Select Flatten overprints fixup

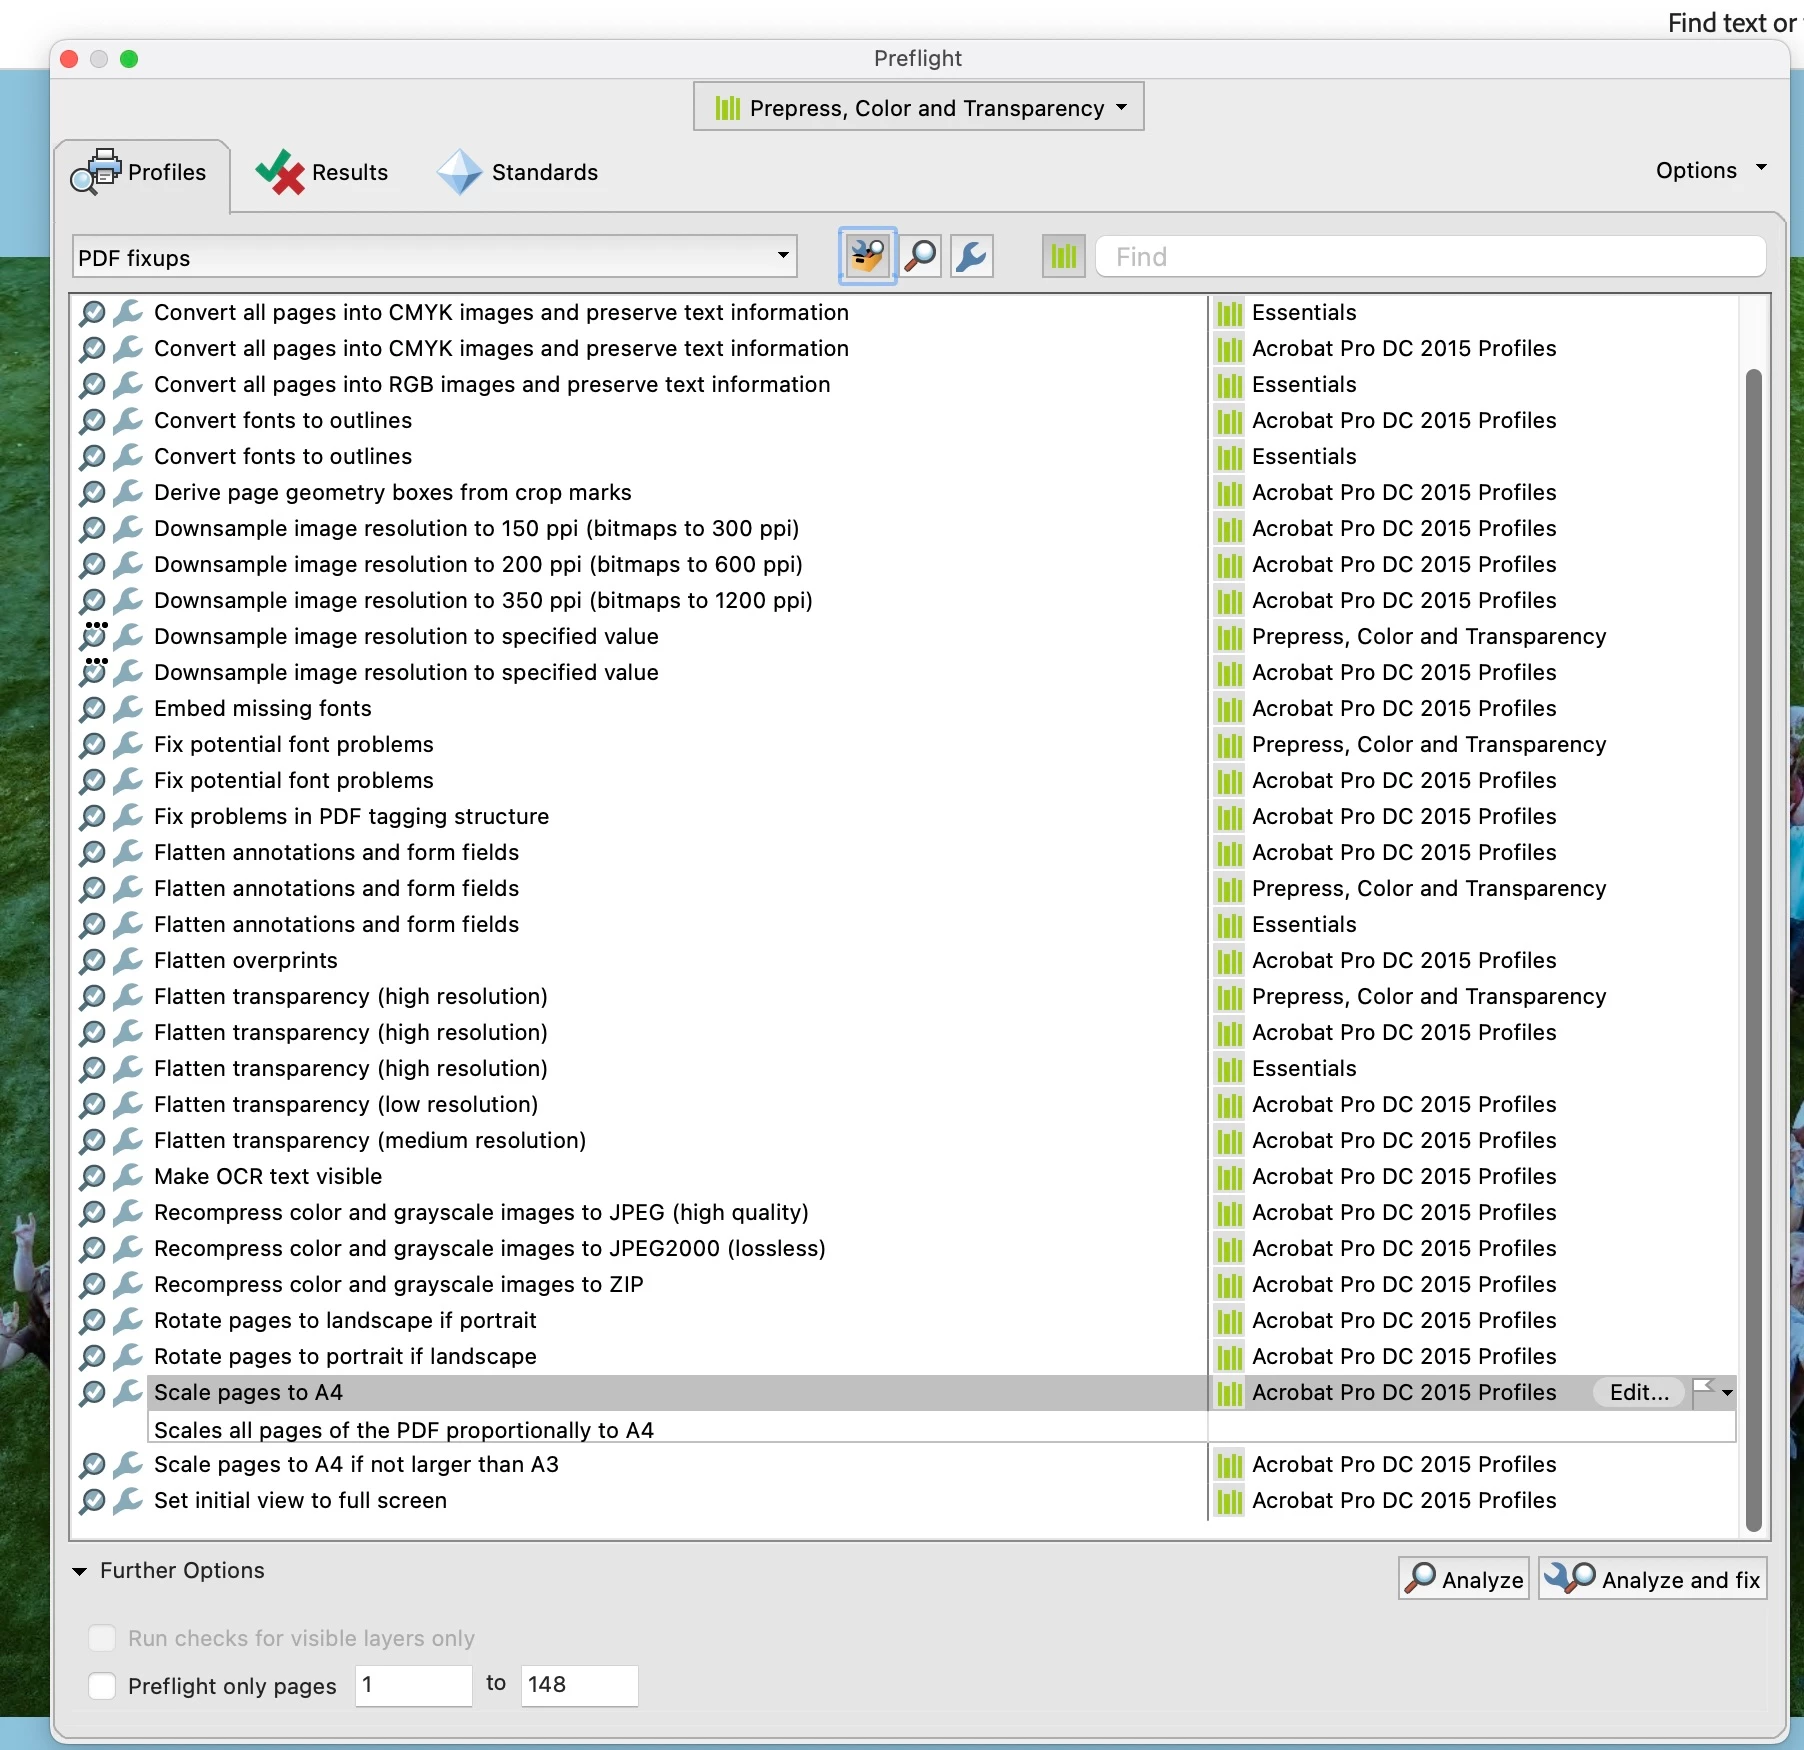(246, 960)
